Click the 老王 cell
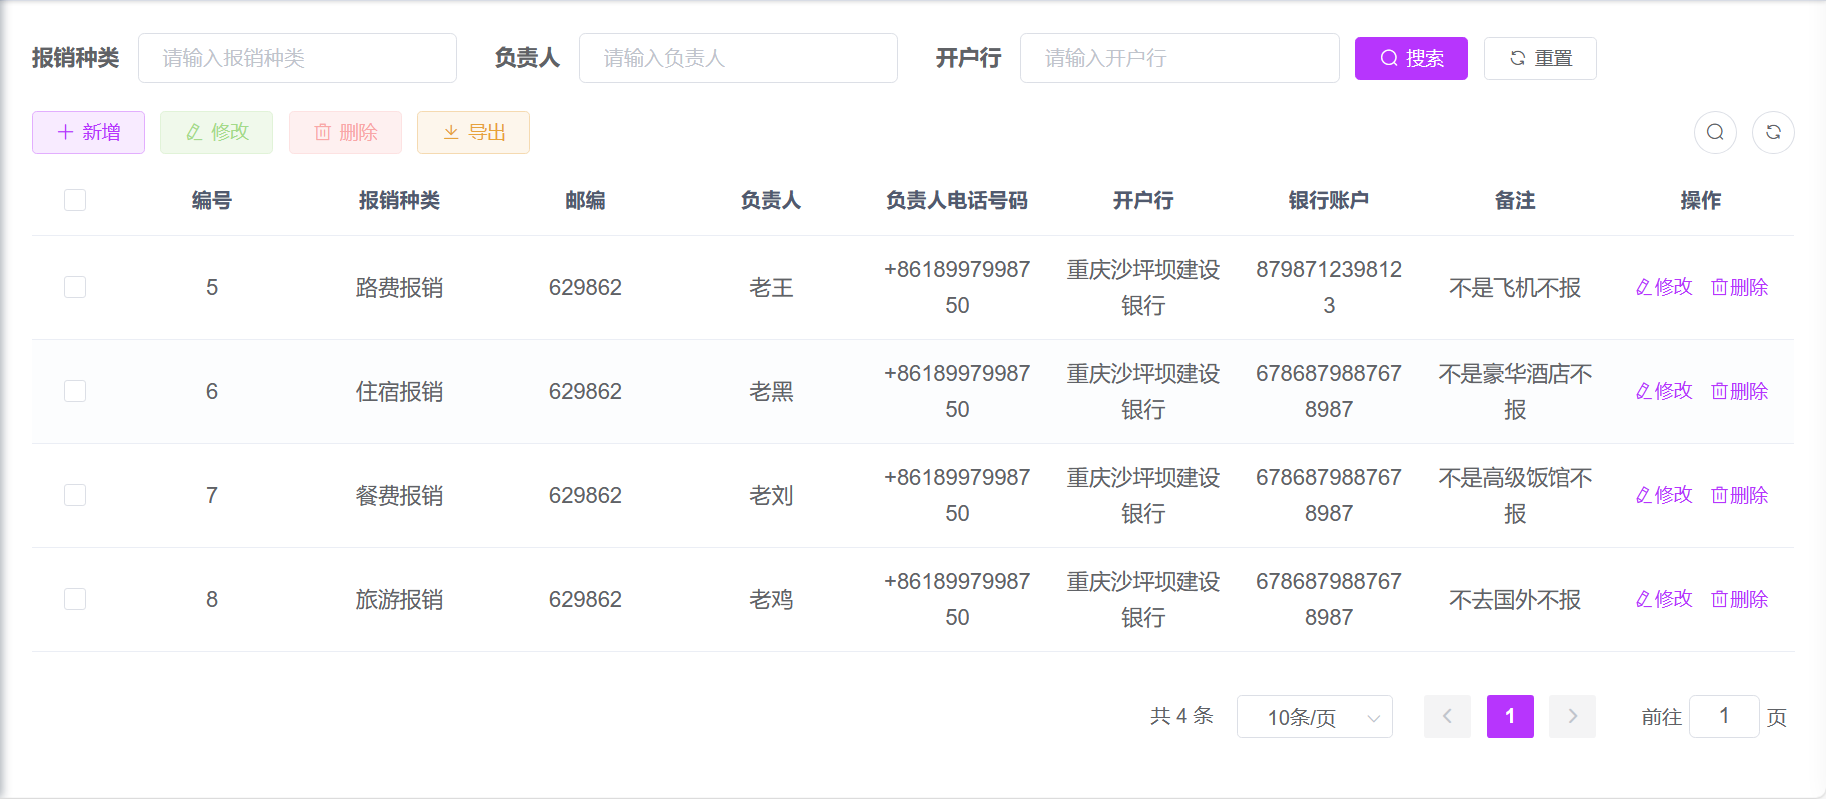Viewport: 1826px width, 799px height. click(x=771, y=288)
